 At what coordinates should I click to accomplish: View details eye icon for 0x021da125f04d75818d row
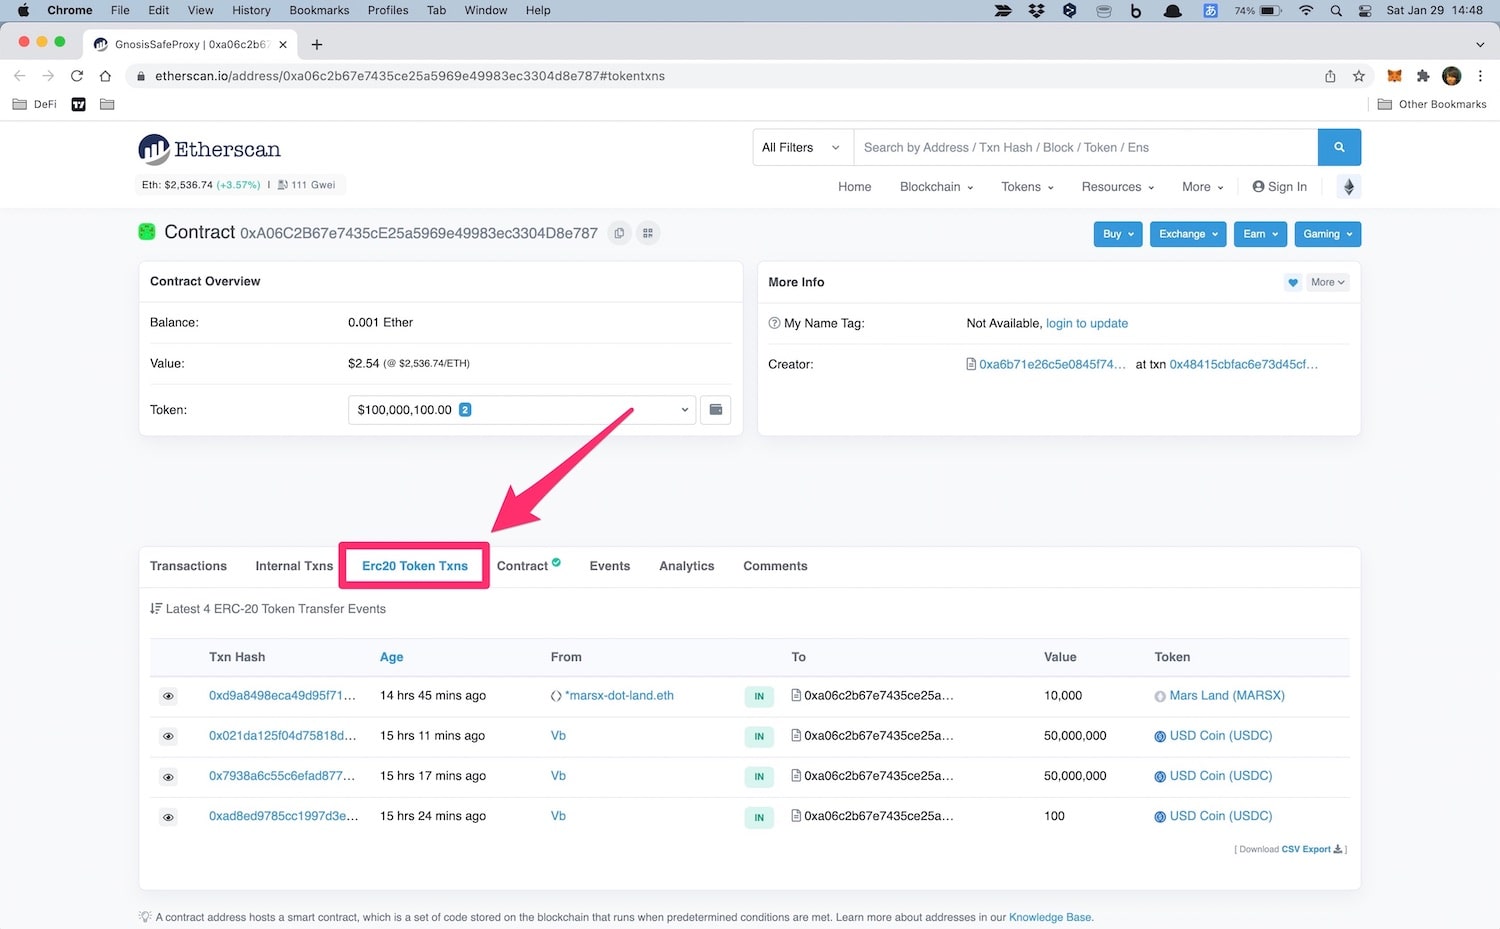click(x=168, y=736)
